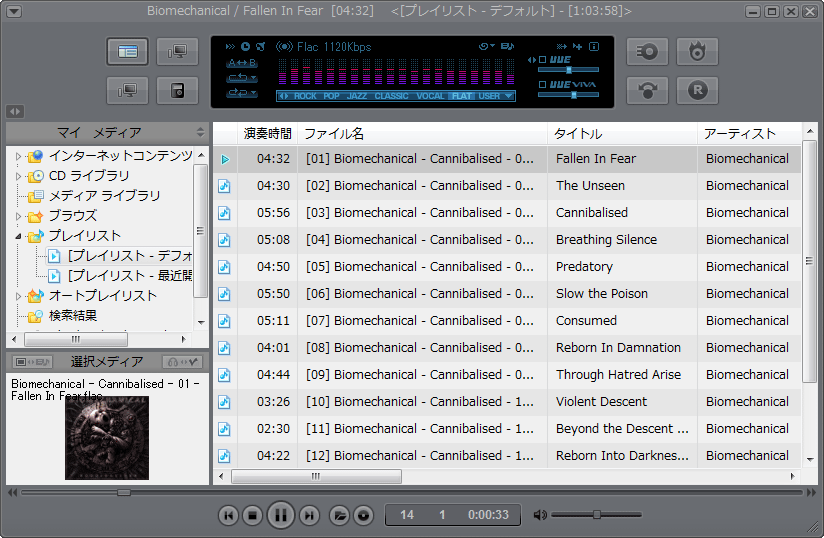The width and height of the screenshot is (824, 538).
Task: Select the CLASSIC equalizer preset
Action: [392, 96]
